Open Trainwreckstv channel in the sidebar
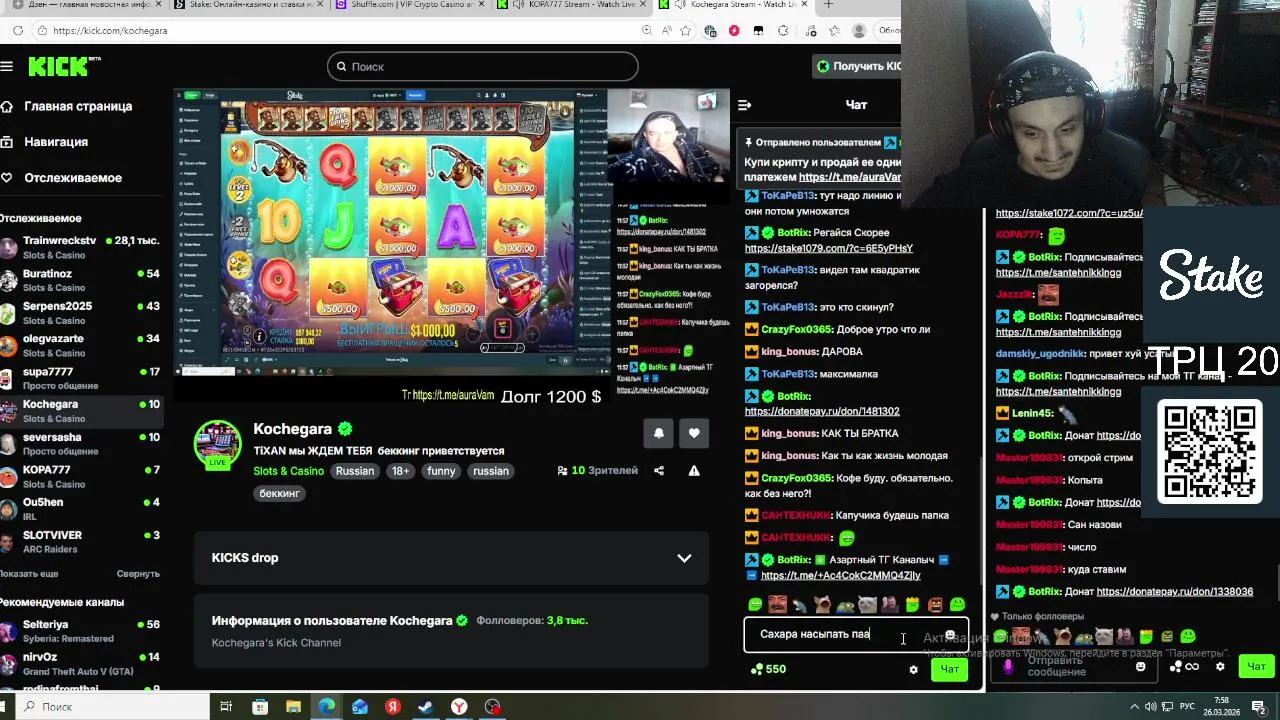 point(80,247)
